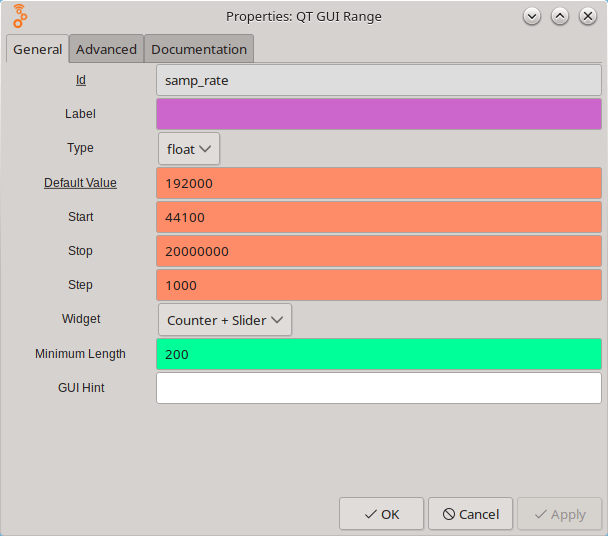Click the Id field containing samp_rate
608x536 pixels.
click(x=379, y=80)
